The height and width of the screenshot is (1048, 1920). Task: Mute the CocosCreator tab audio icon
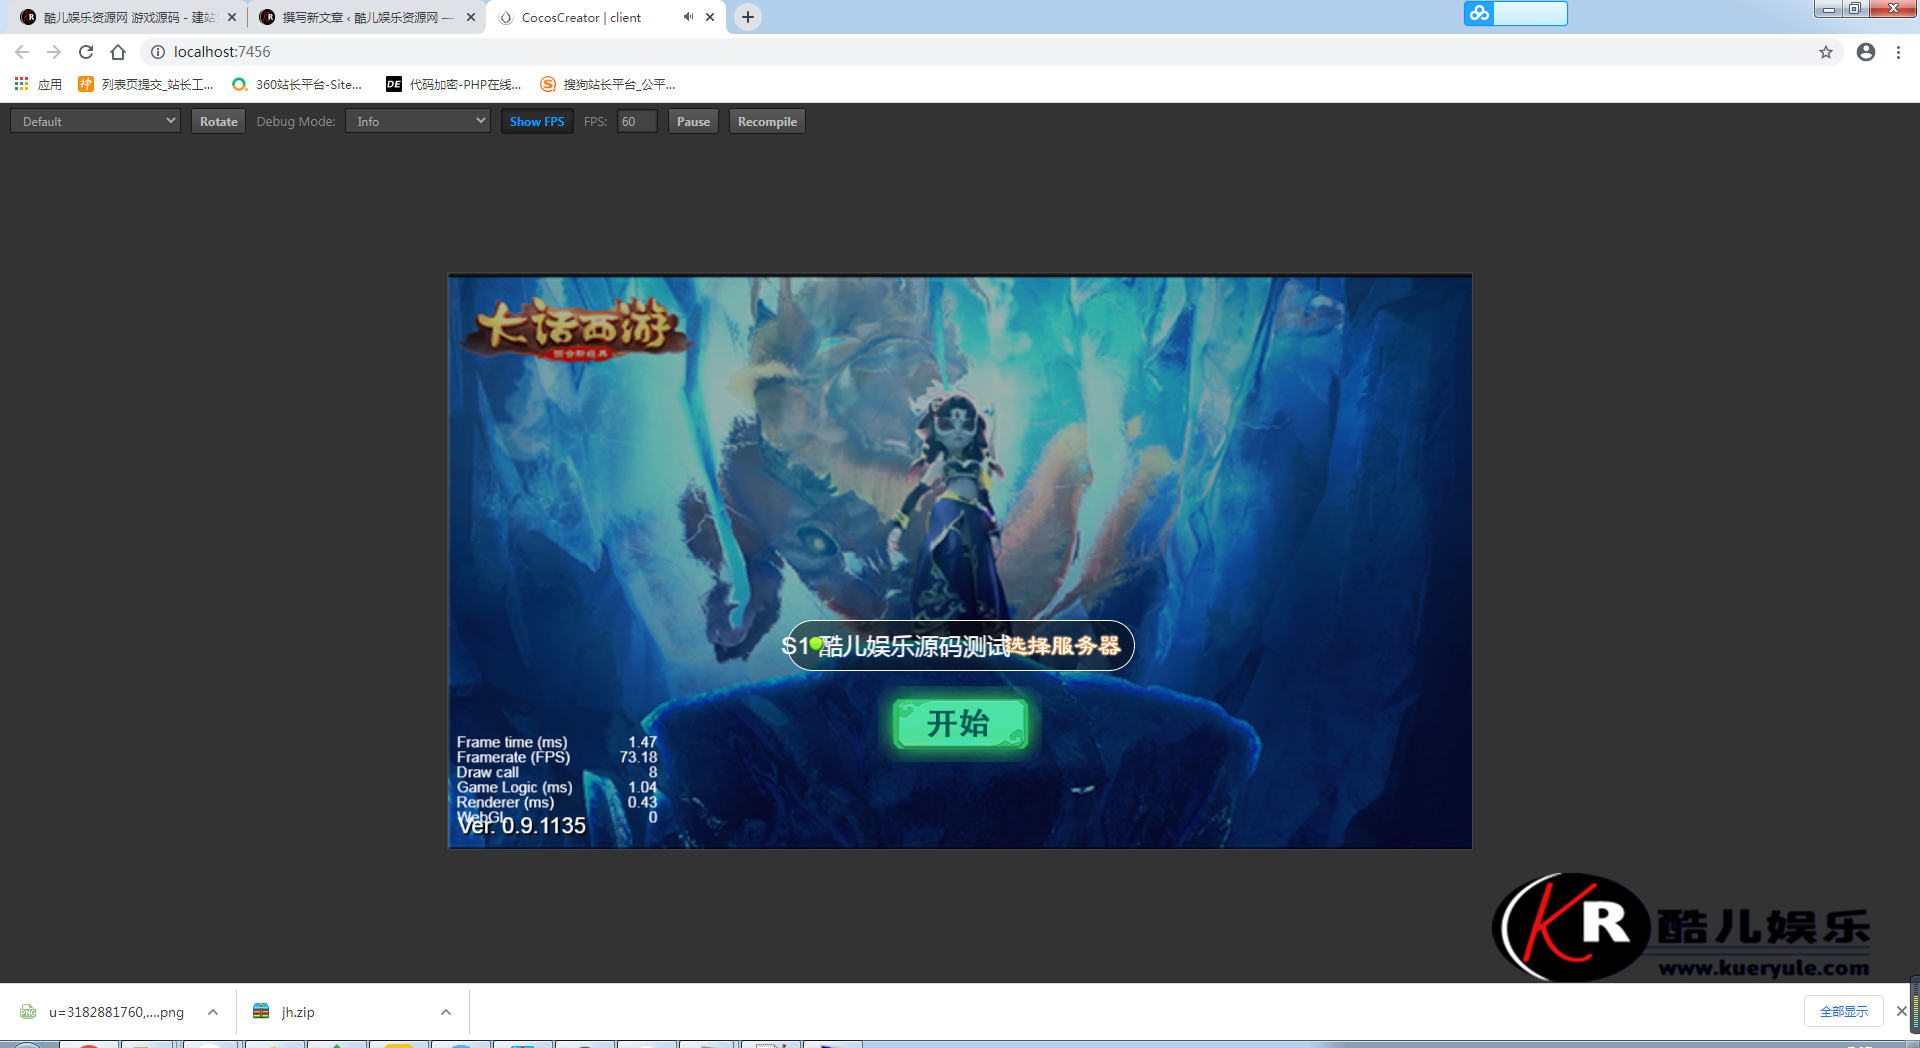(x=688, y=17)
